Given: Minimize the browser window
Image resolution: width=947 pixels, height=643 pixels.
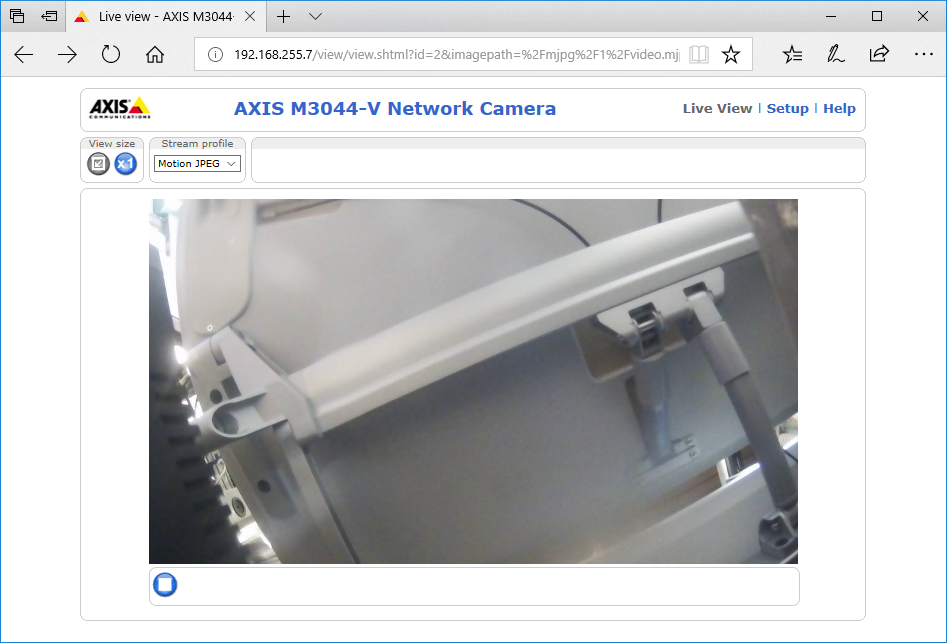Looking at the screenshot, I should pos(831,16).
